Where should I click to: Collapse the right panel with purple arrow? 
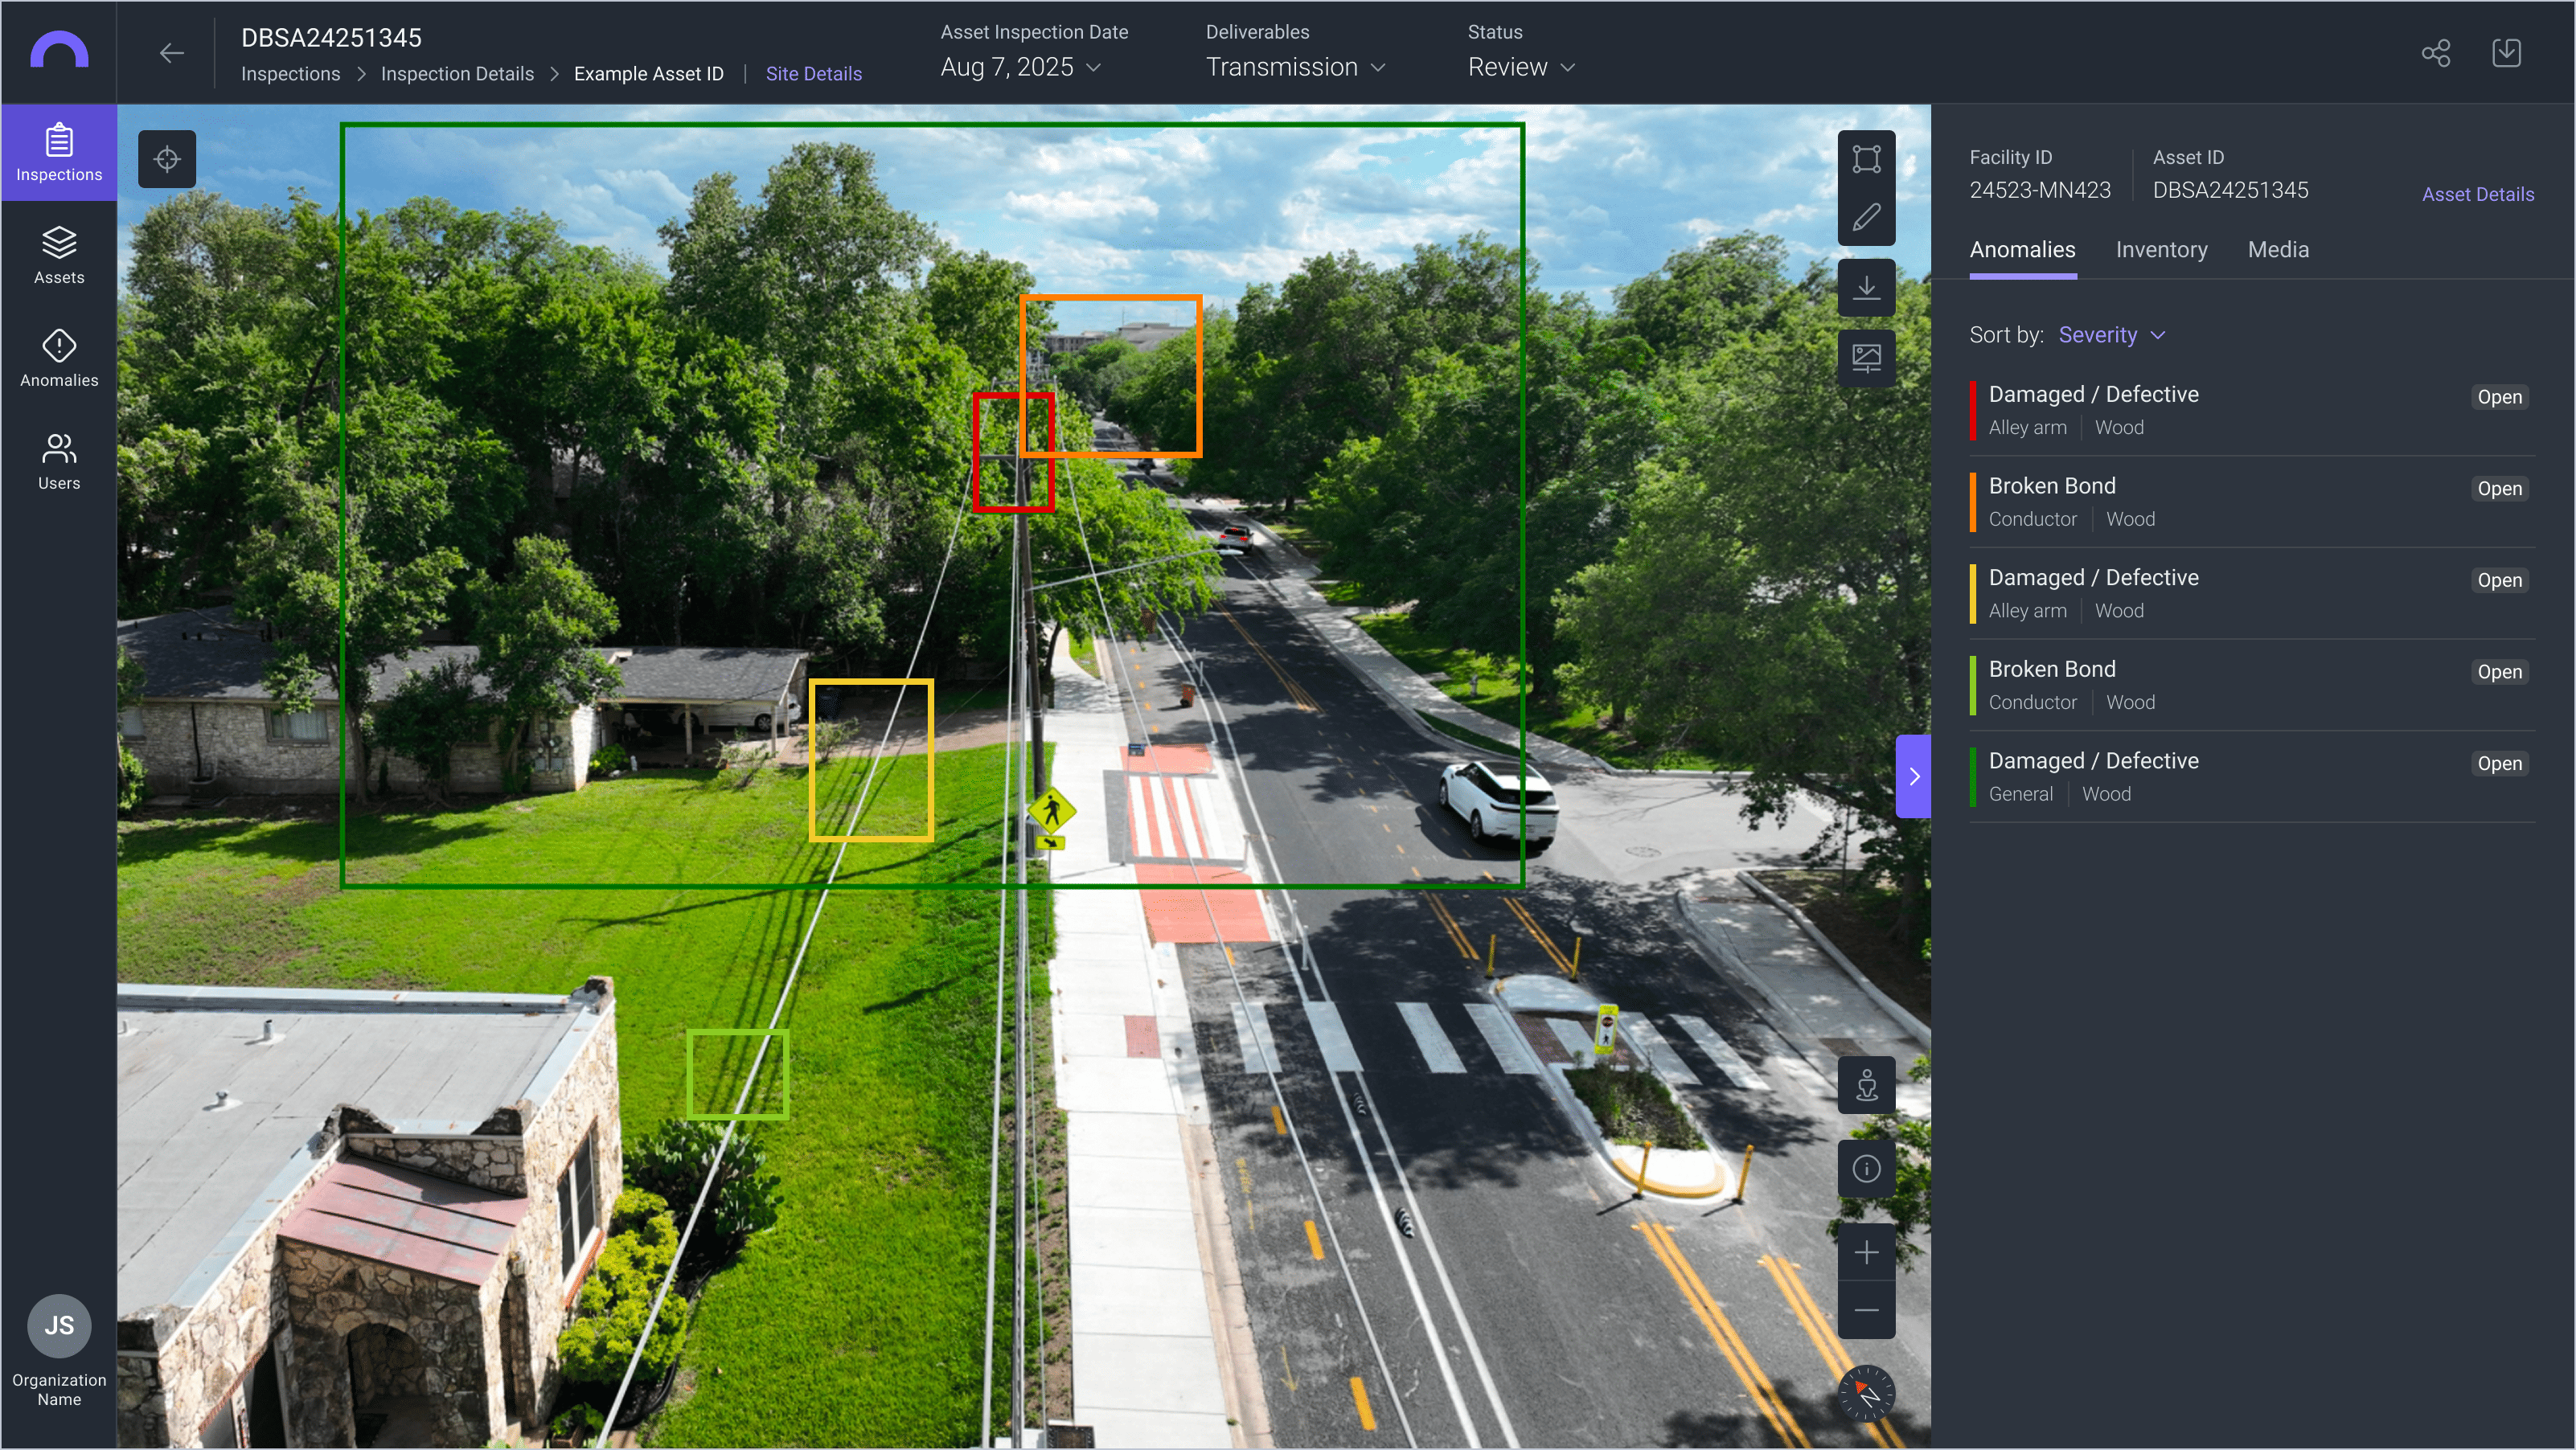(1913, 776)
